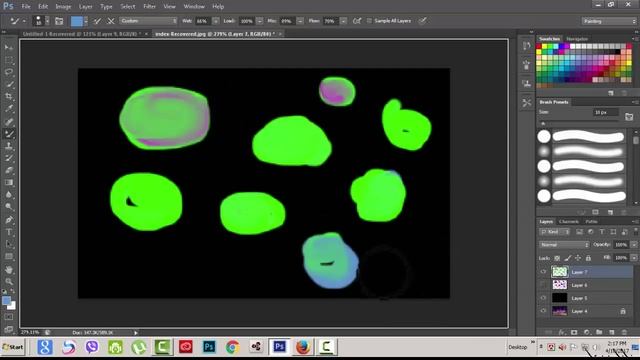The height and width of the screenshot is (360, 640).
Task: Click the current brush load color swatch
Action: pyautogui.click(x=77, y=21)
